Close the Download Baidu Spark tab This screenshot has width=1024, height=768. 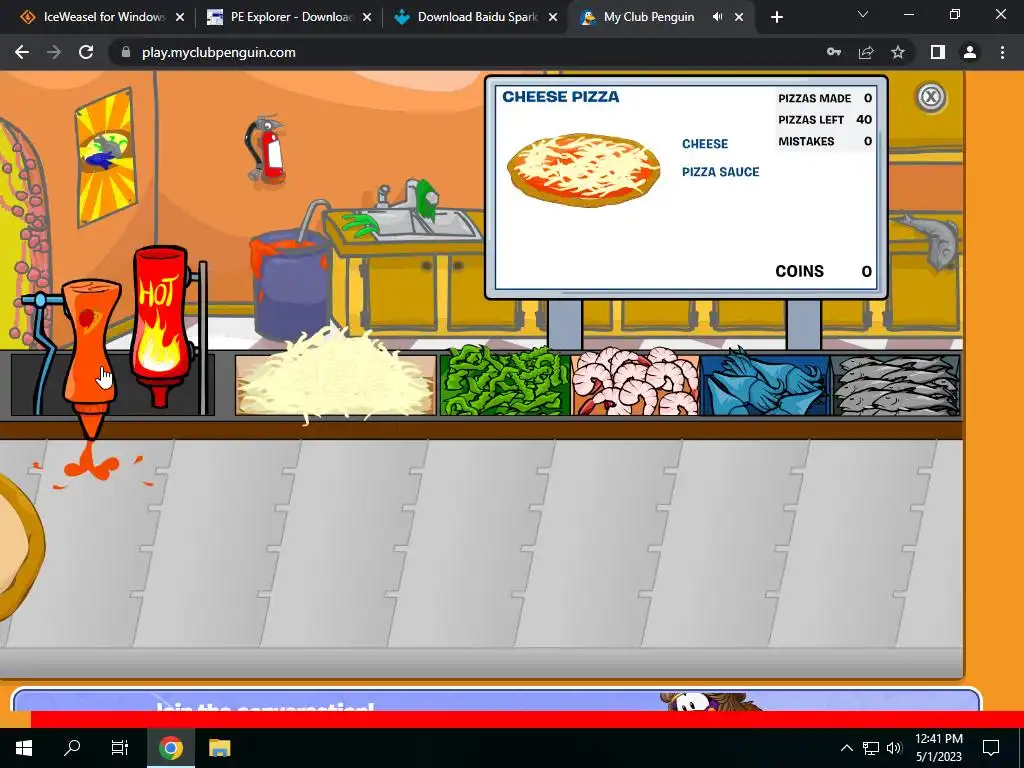click(x=553, y=17)
